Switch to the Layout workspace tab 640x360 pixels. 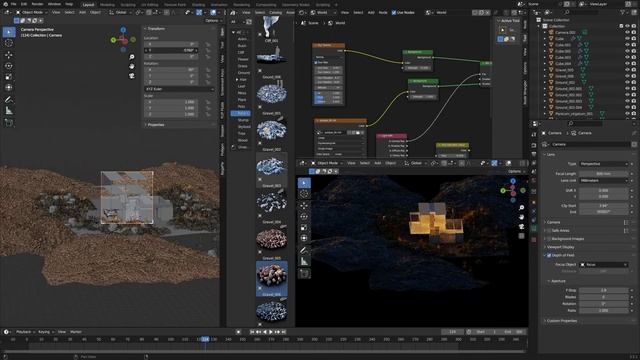tap(88, 4)
